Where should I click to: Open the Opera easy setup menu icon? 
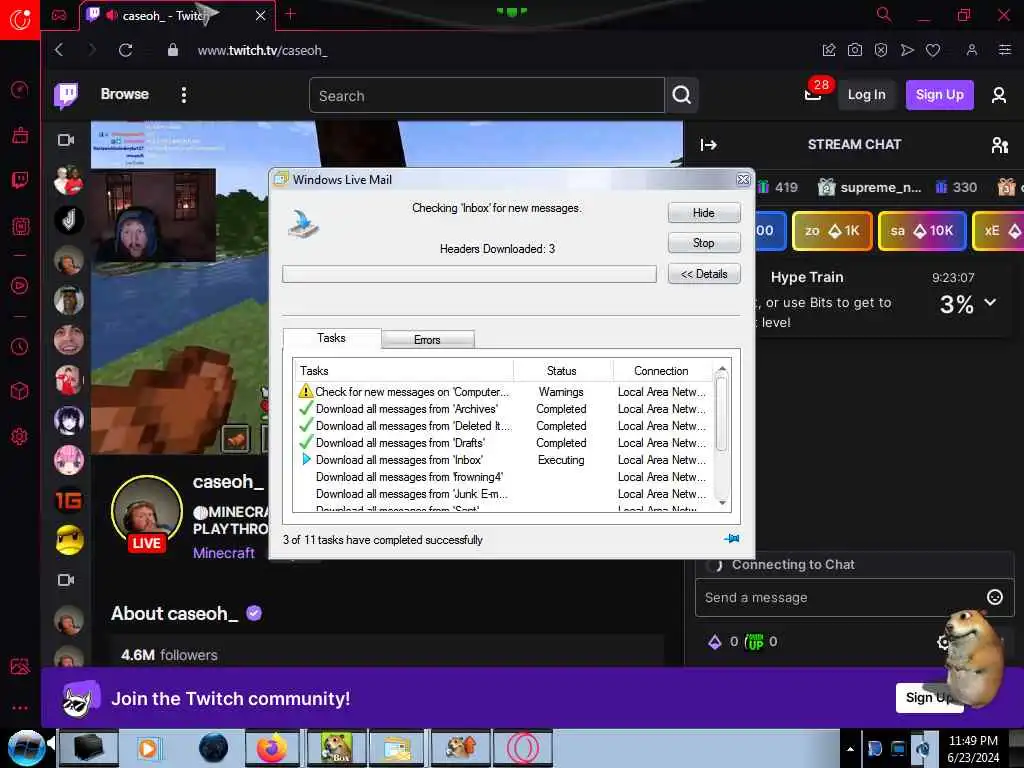coord(1005,50)
